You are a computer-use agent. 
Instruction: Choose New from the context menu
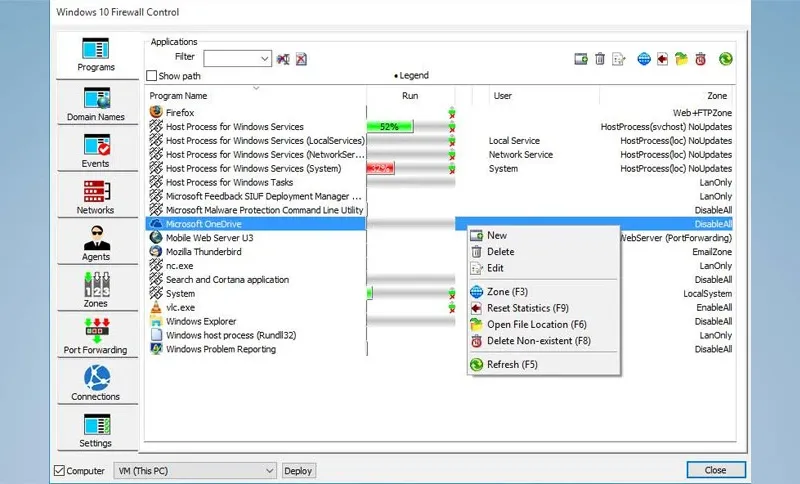coord(544,236)
